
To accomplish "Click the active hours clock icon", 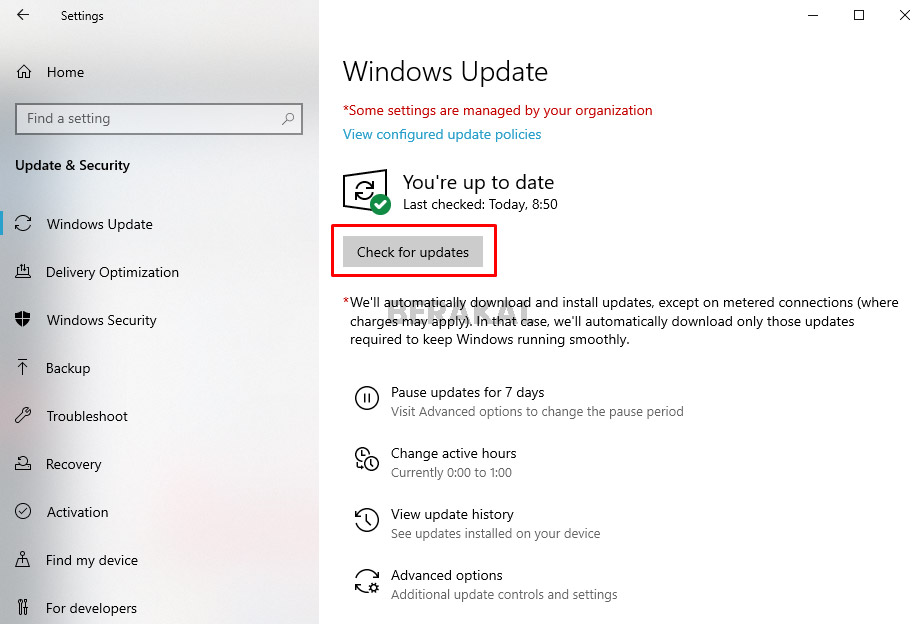I will point(366,459).
